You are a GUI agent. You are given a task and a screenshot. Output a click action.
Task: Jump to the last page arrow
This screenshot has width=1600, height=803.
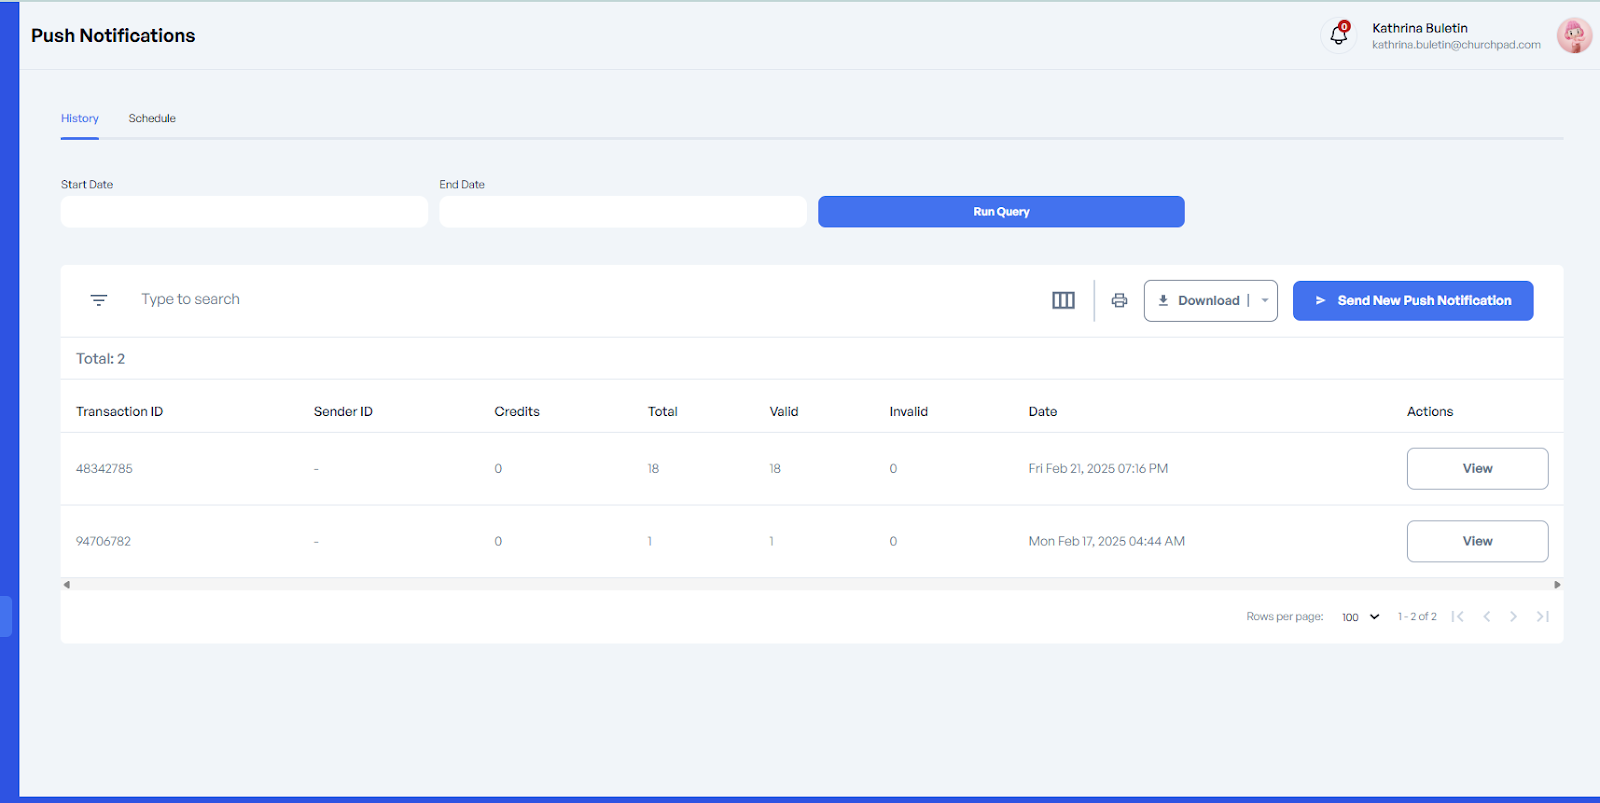click(x=1542, y=617)
